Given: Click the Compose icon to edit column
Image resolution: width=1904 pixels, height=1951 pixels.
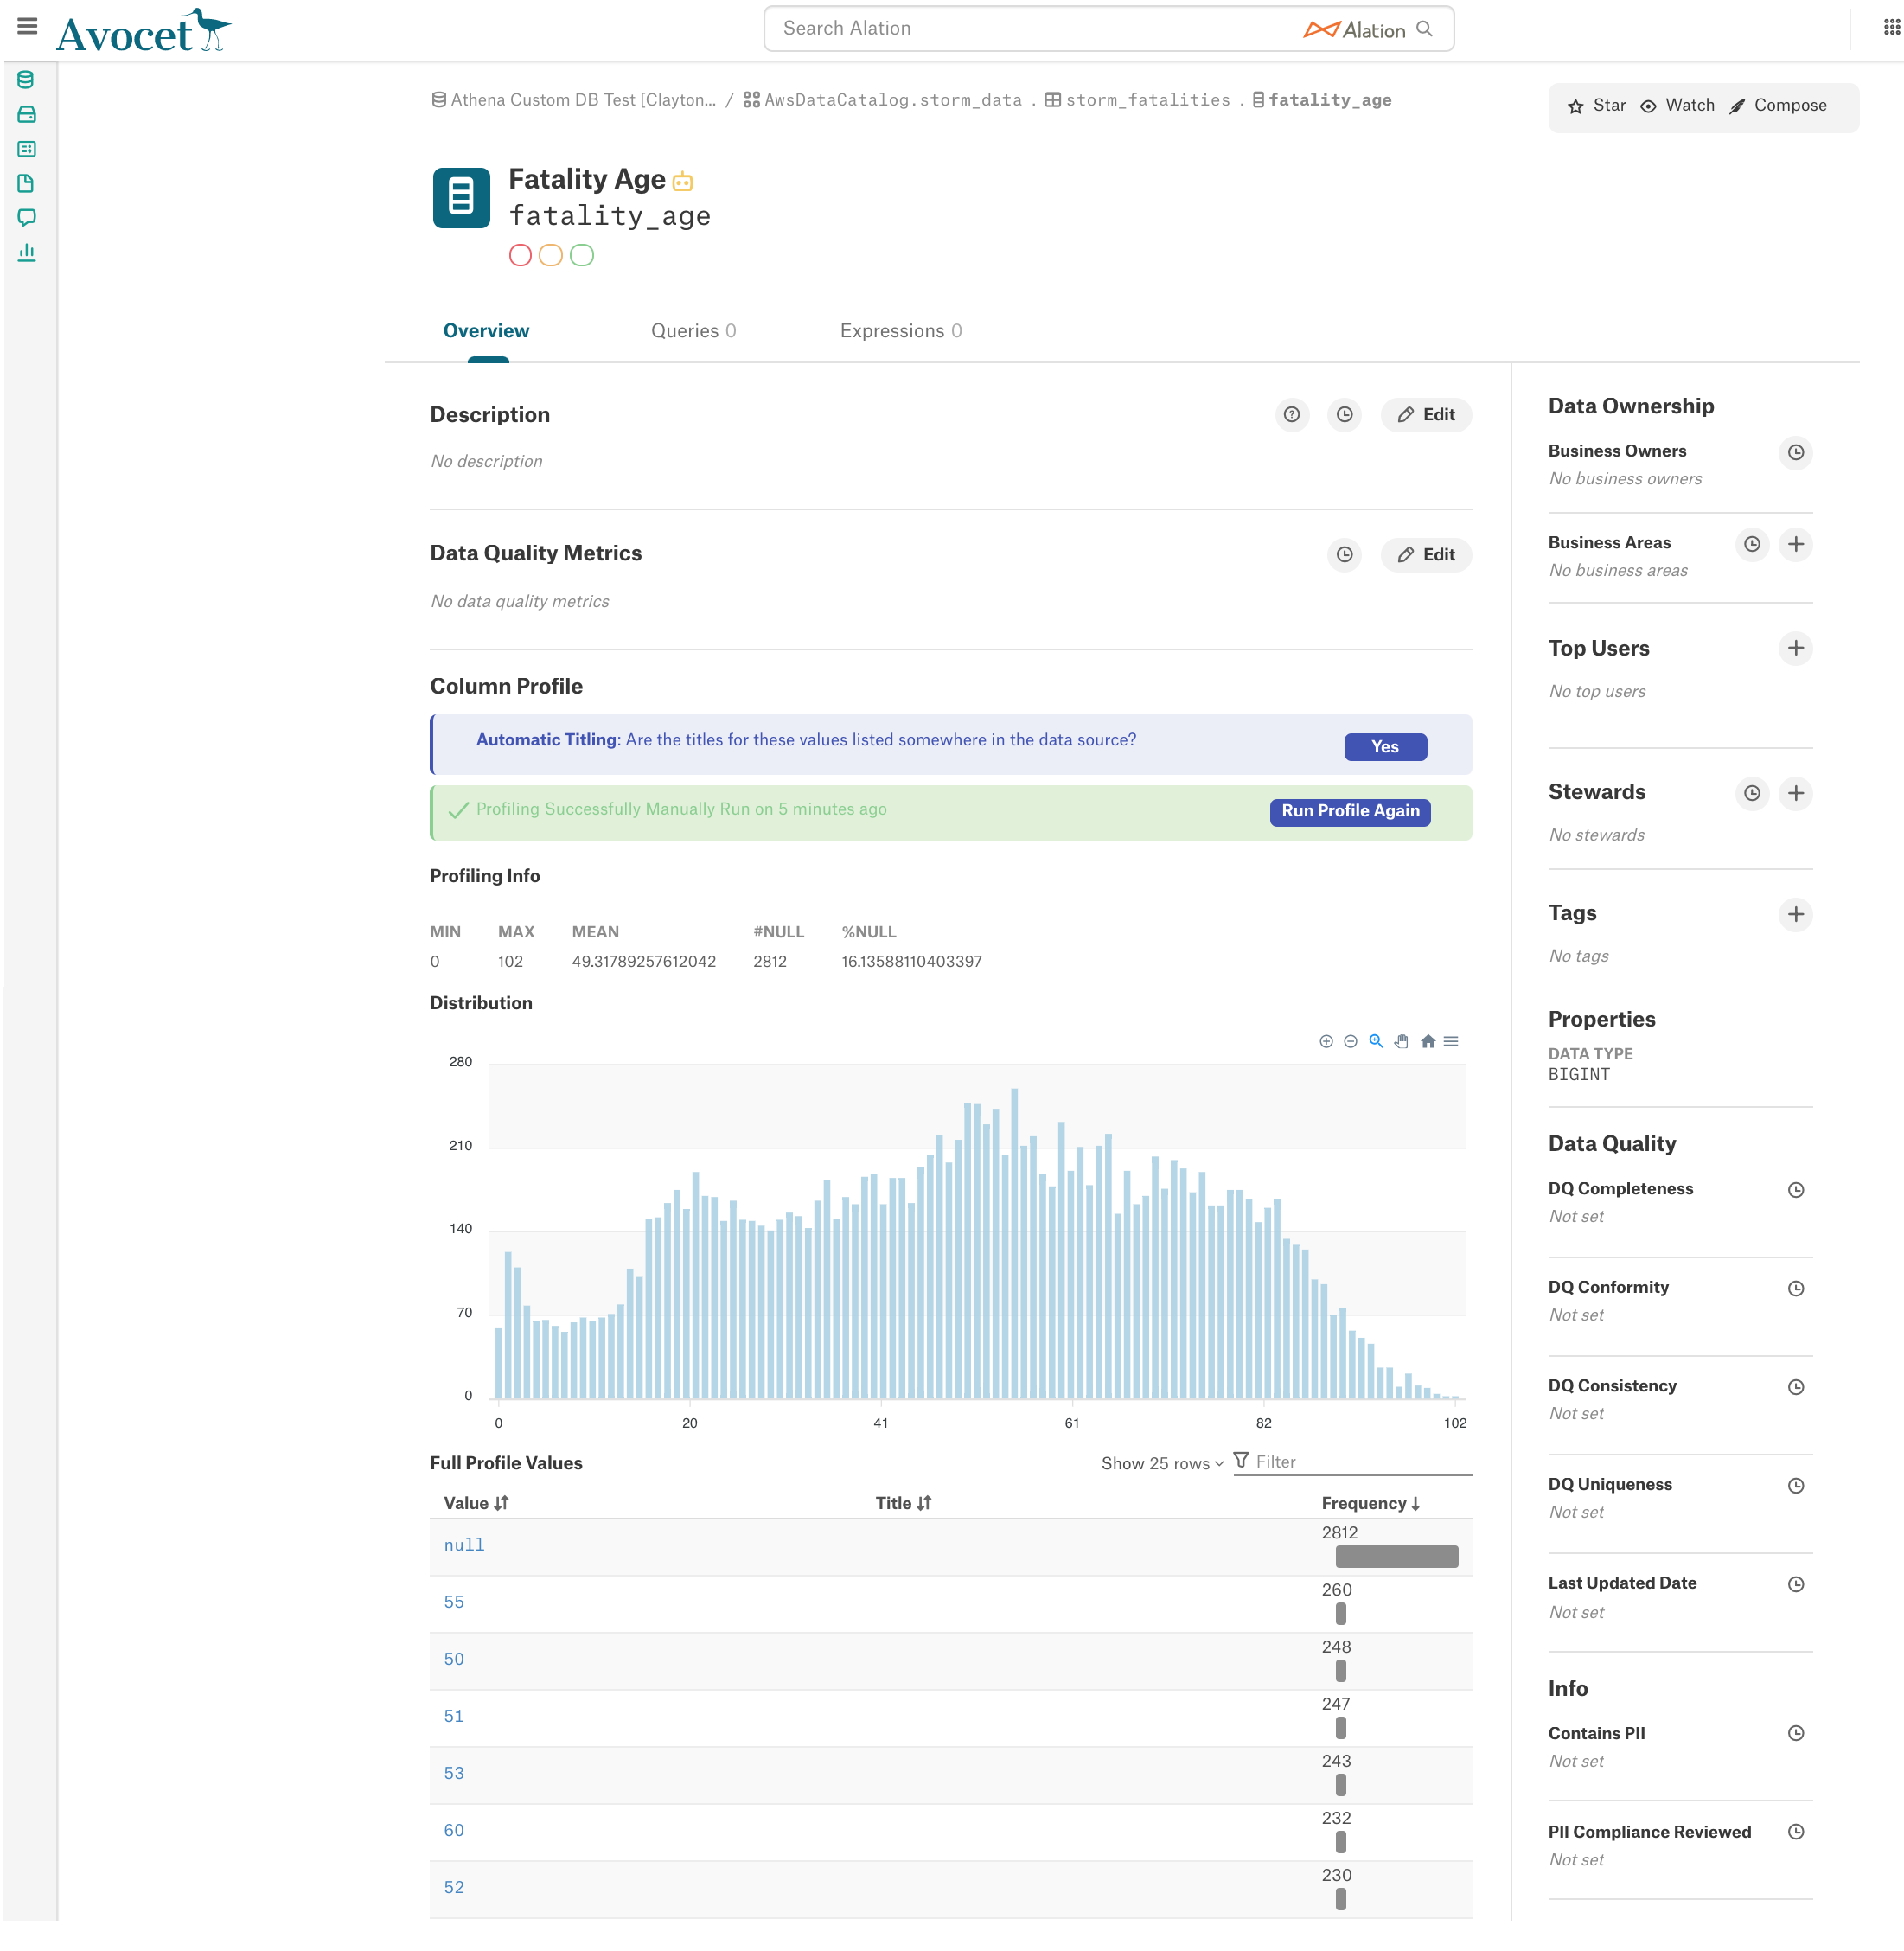Looking at the screenshot, I should pyautogui.click(x=1741, y=106).
